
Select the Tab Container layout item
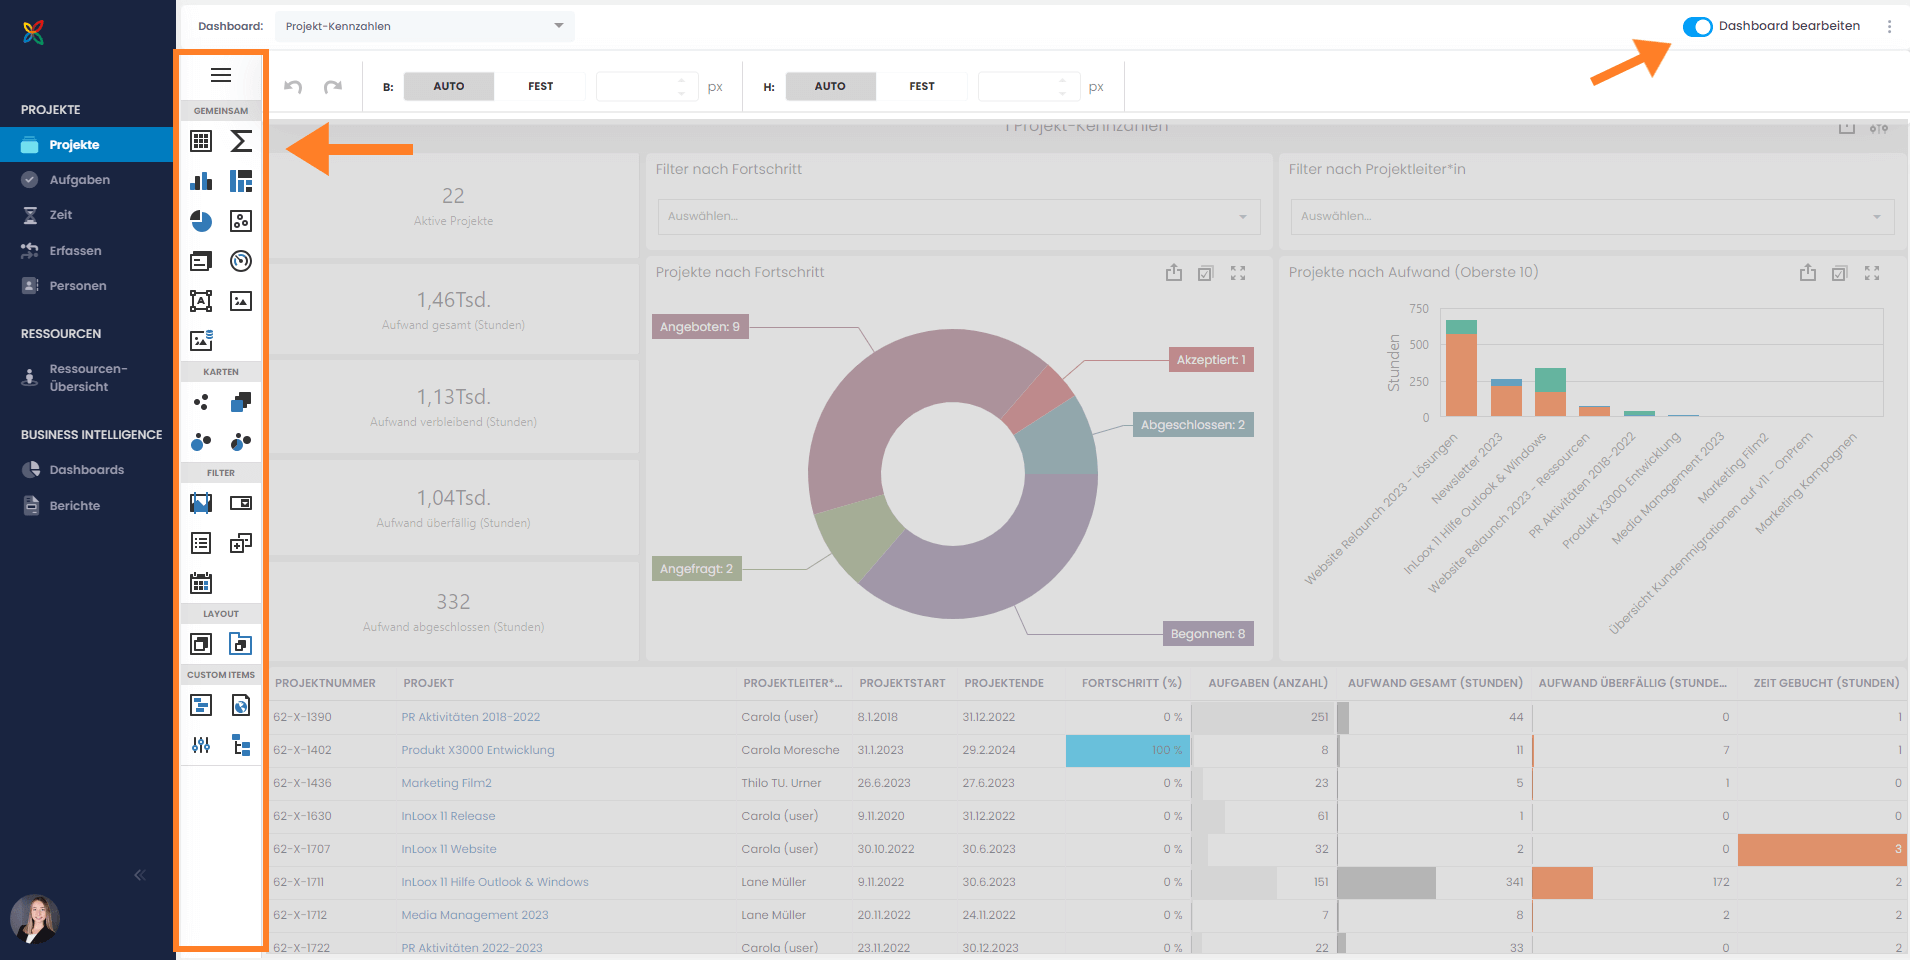coord(241,643)
